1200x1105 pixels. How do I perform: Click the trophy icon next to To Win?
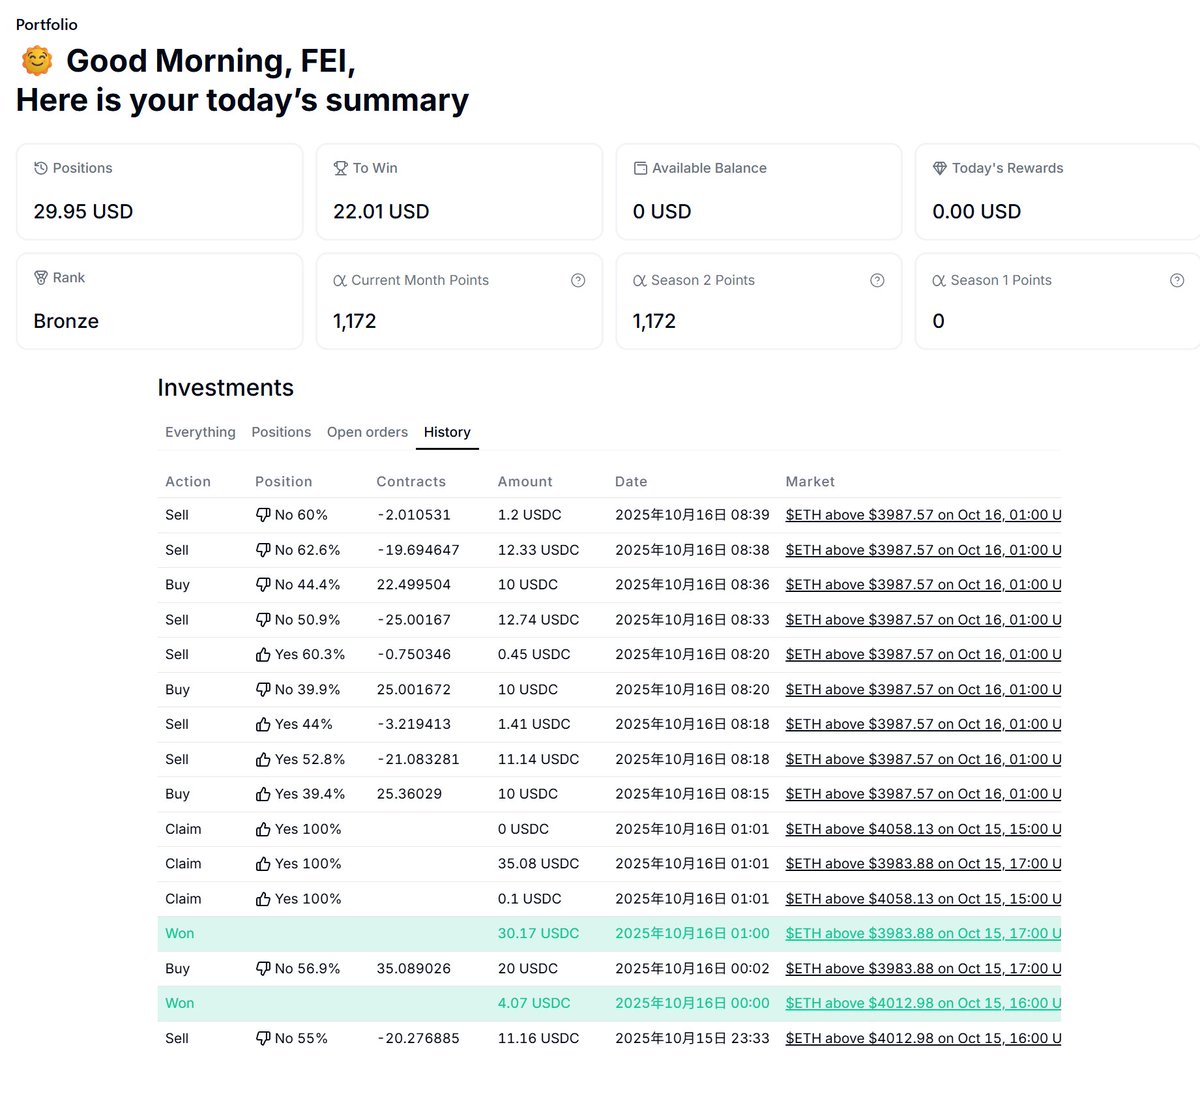(340, 168)
